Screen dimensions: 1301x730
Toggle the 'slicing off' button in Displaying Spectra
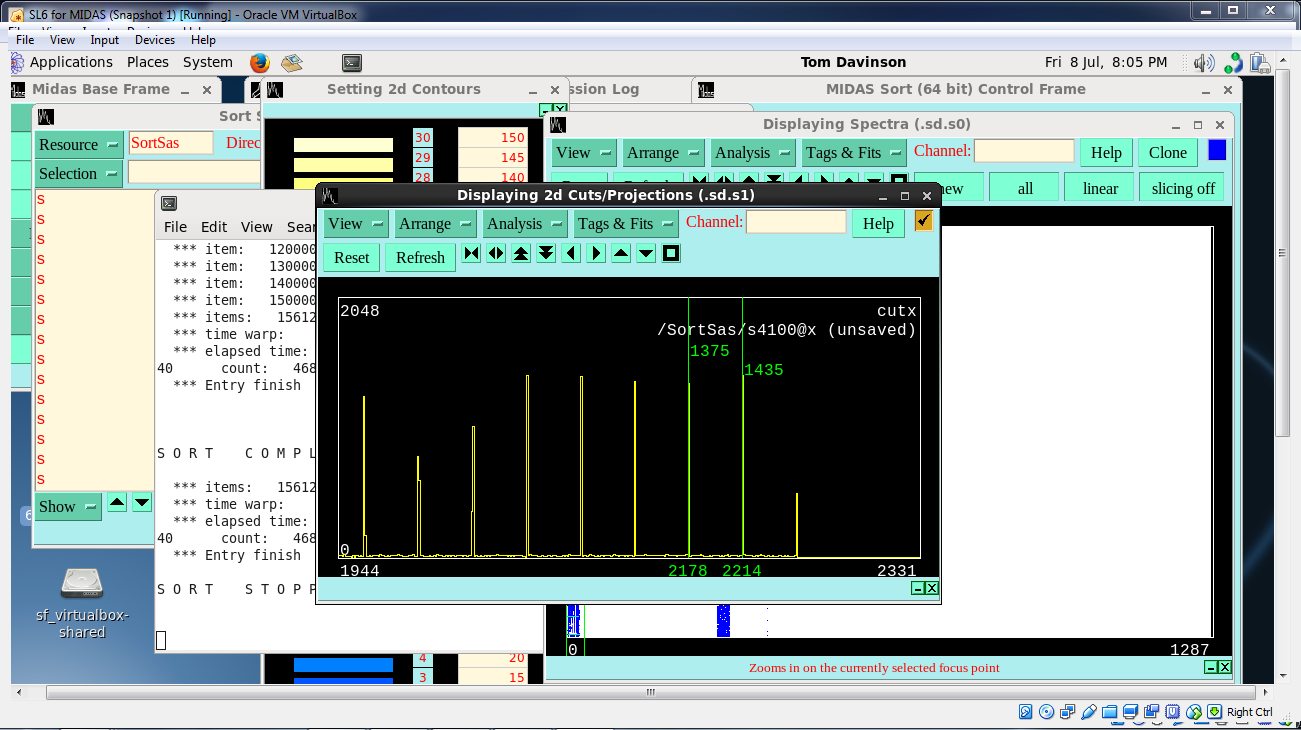(x=1183, y=188)
